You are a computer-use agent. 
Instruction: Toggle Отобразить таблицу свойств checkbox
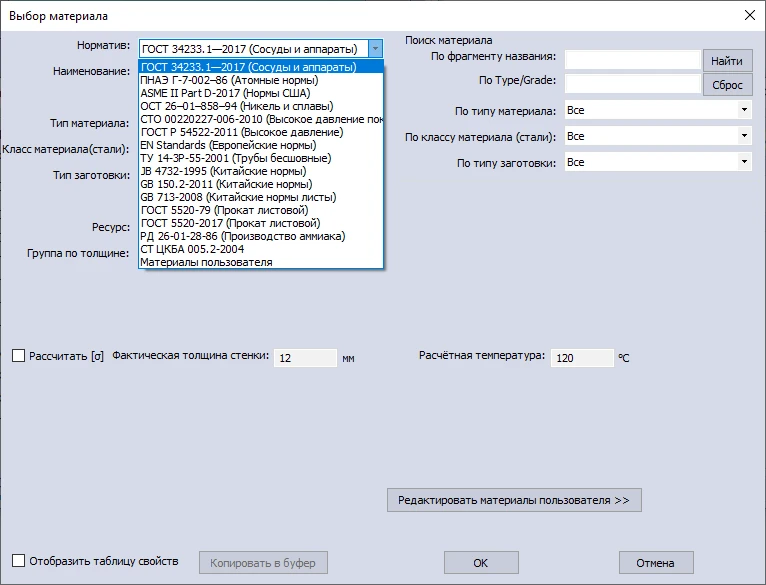pos(18,561)
